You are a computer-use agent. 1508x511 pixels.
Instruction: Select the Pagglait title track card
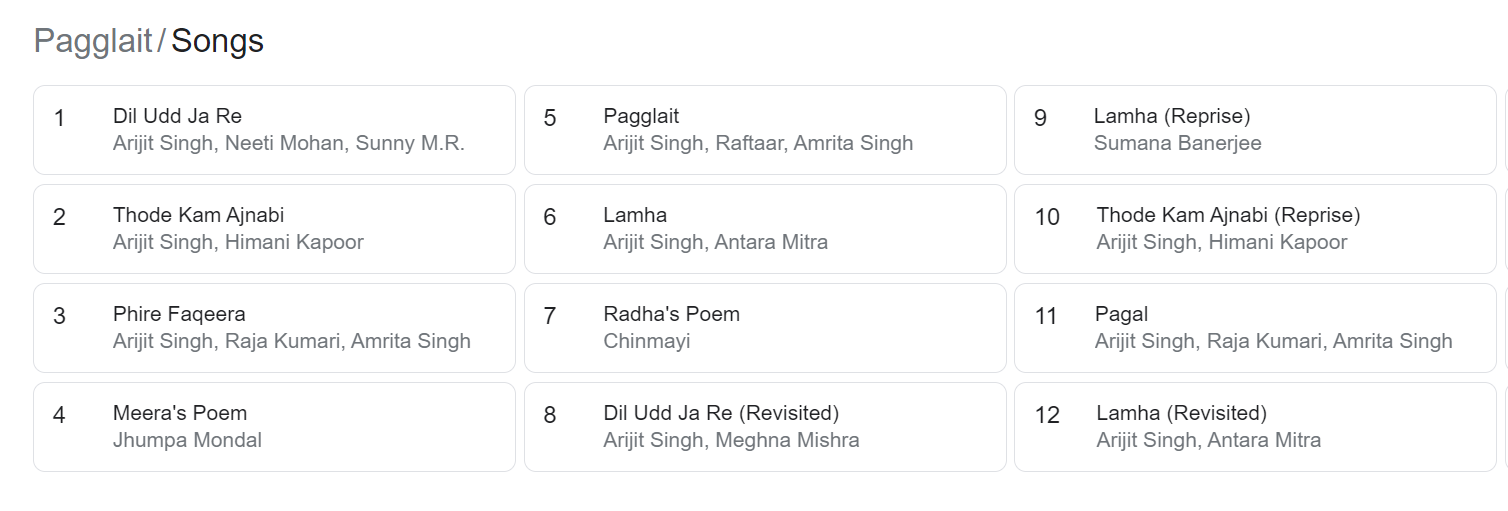(765, 130)
